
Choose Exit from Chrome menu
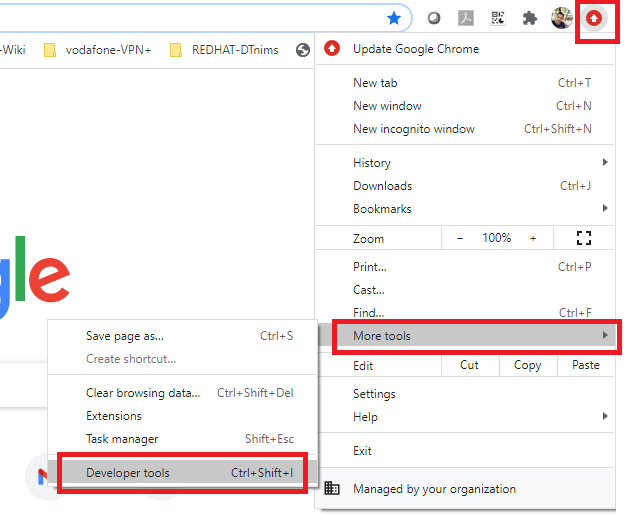465,451
